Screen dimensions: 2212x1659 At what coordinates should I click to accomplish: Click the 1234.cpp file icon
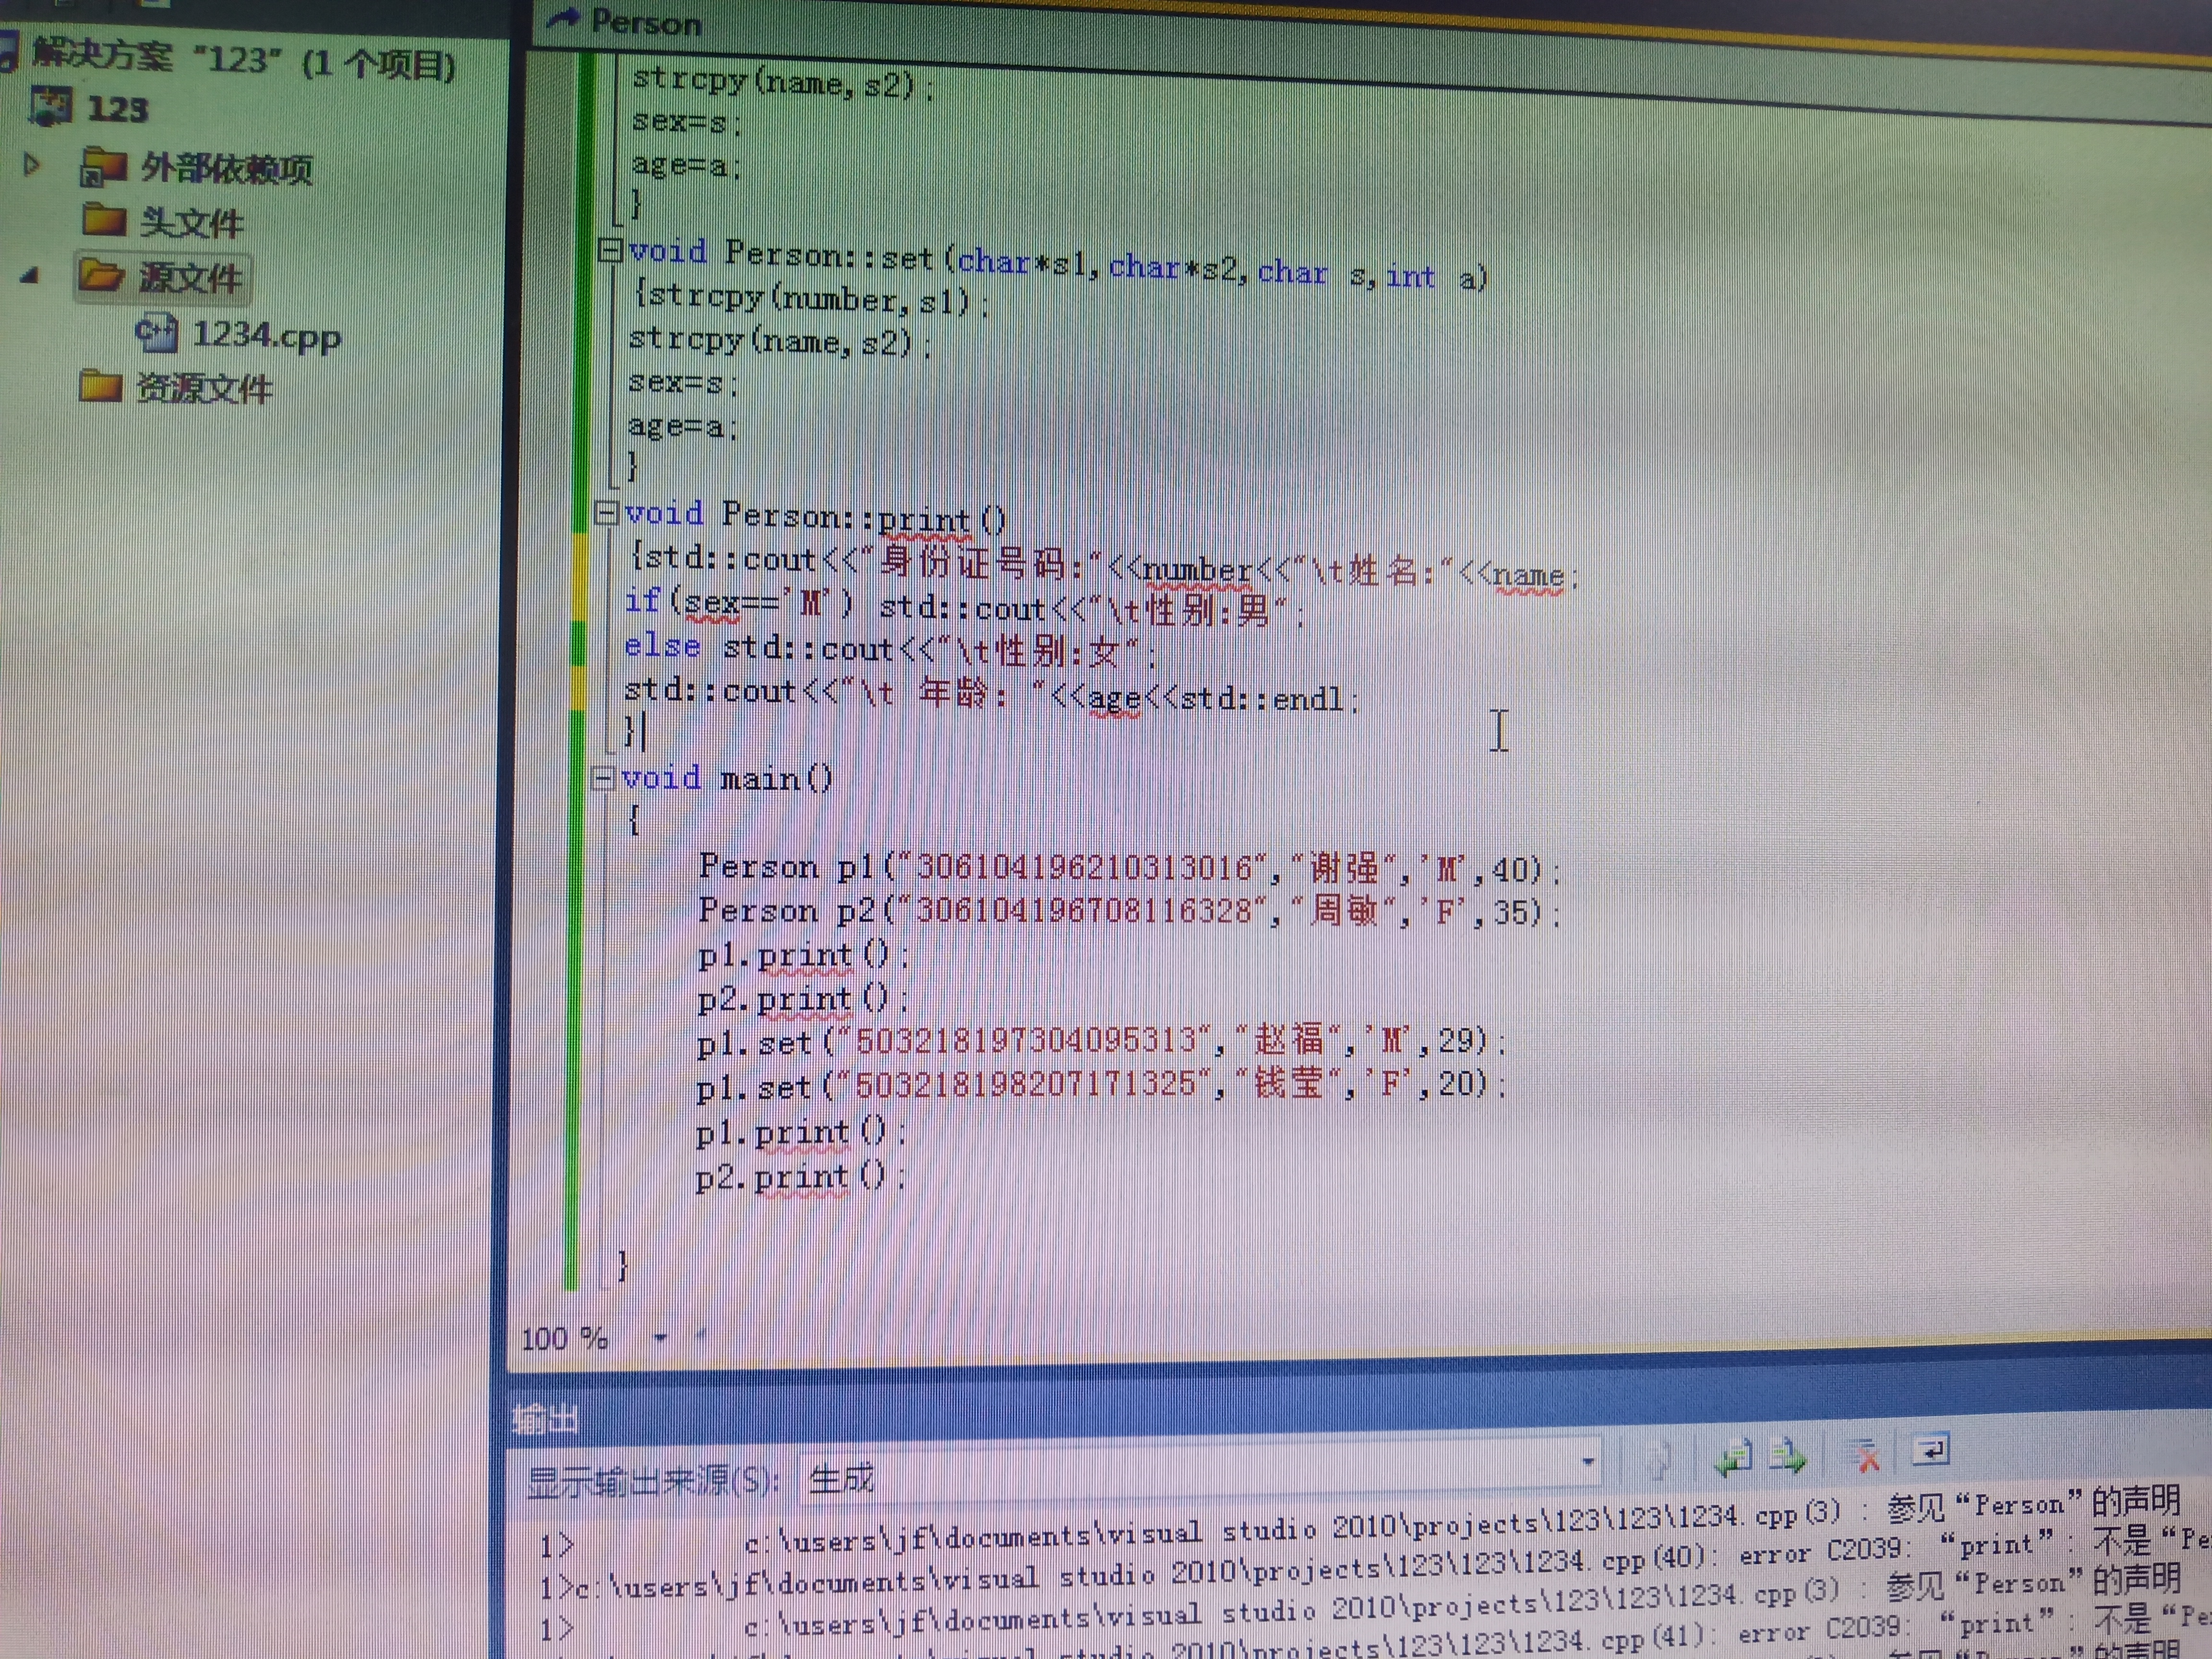pyautogui.click(x=157, y=333)
